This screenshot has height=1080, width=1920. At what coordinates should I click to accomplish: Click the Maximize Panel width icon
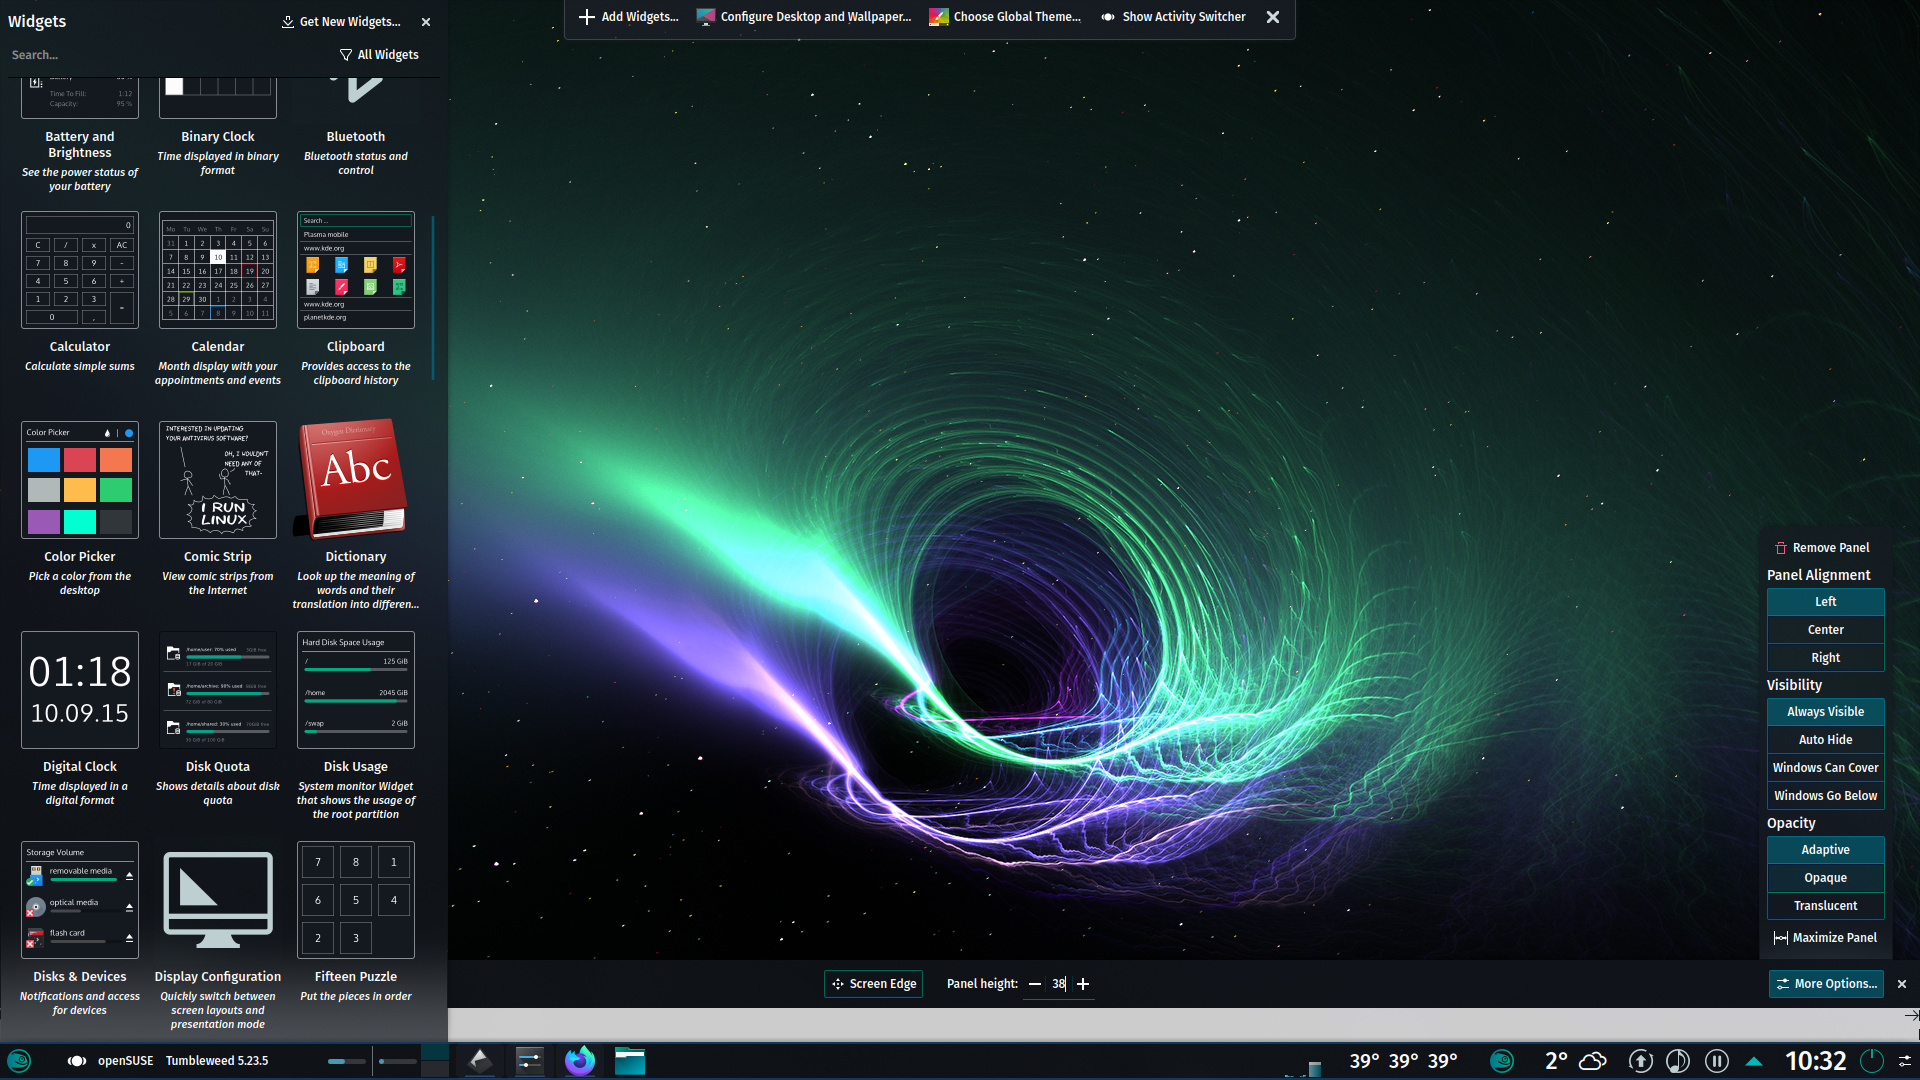tap(1780, 938)
